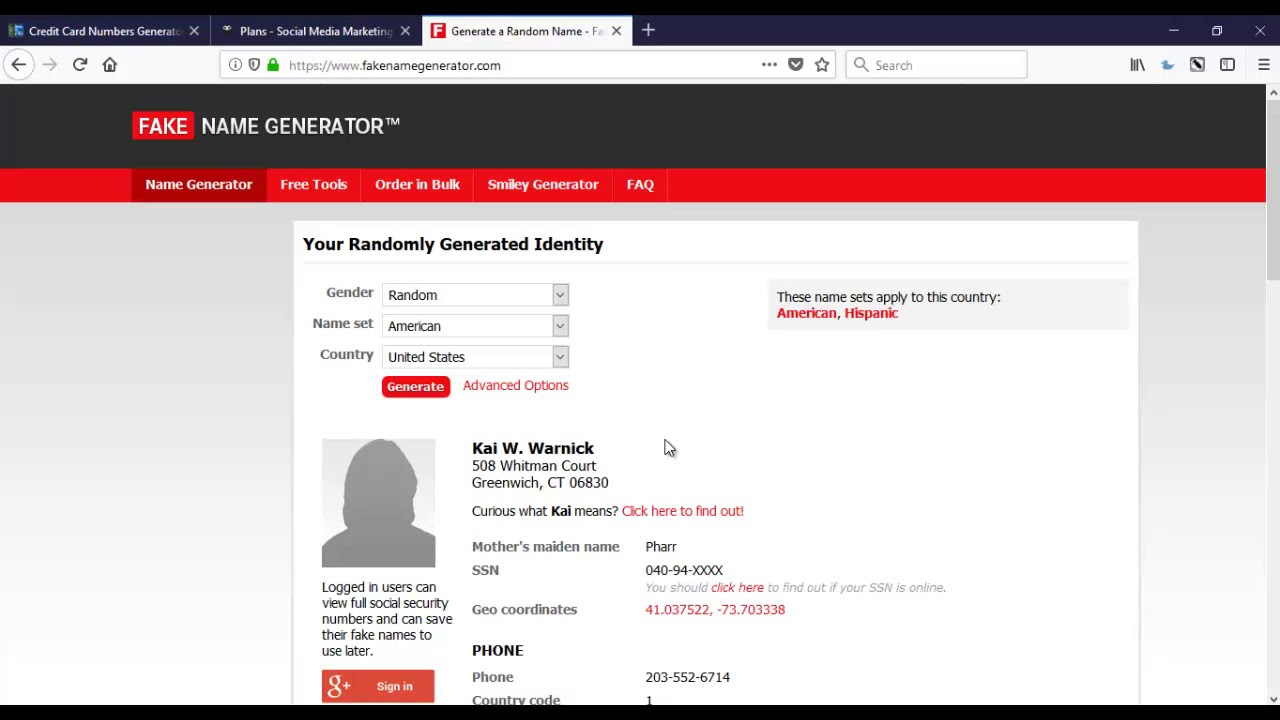Screen dimensions: 1280x720
Task: Click the maiden name value Pharr
Action: pos(661,547)
